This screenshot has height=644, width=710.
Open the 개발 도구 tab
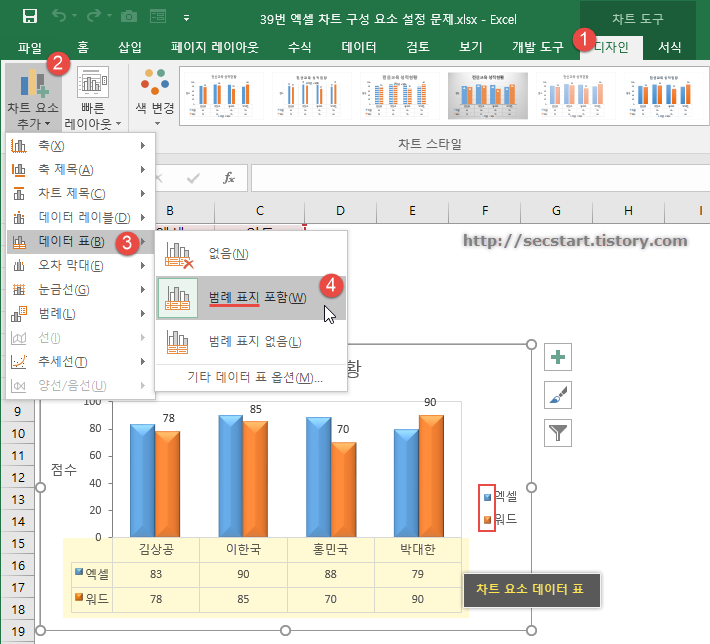coord(537,47)
